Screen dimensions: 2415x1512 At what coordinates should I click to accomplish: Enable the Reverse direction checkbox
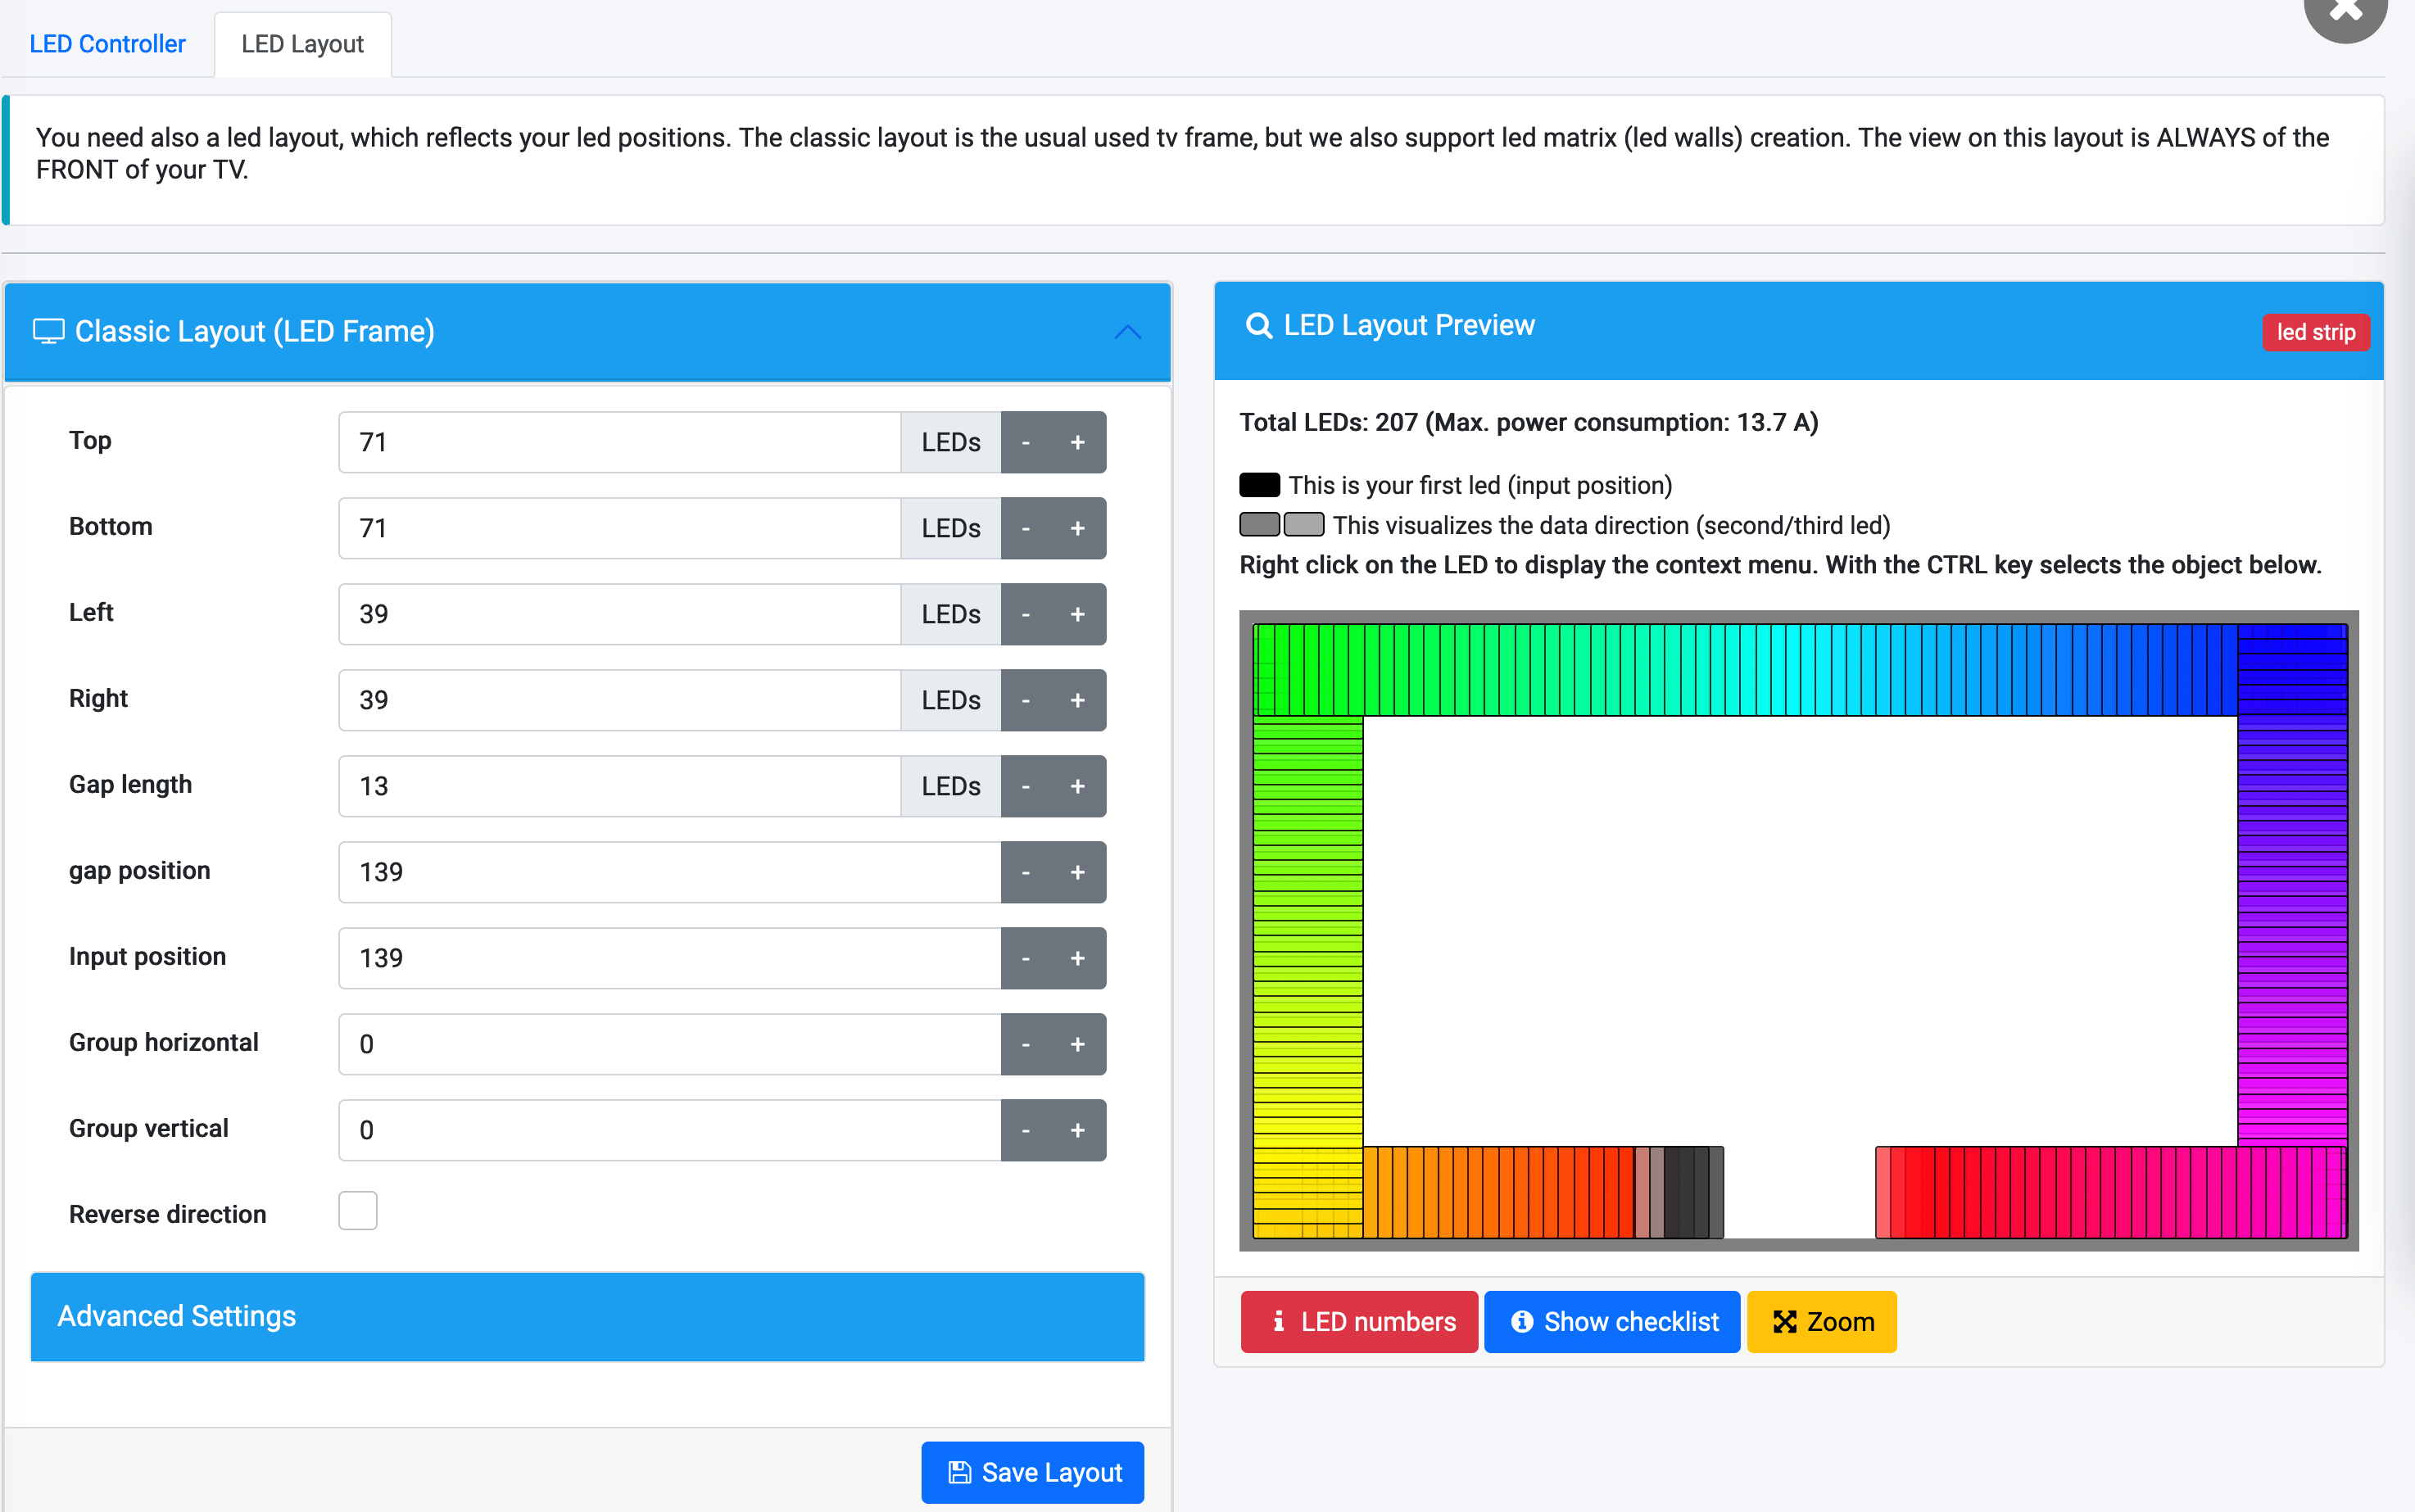(x=357, y=1210)
